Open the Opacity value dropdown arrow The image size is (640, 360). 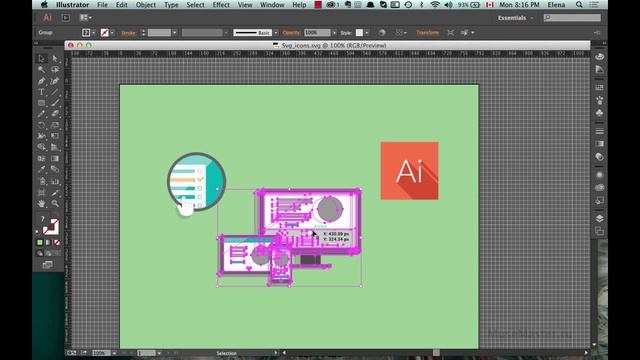(x=334, y=33)
